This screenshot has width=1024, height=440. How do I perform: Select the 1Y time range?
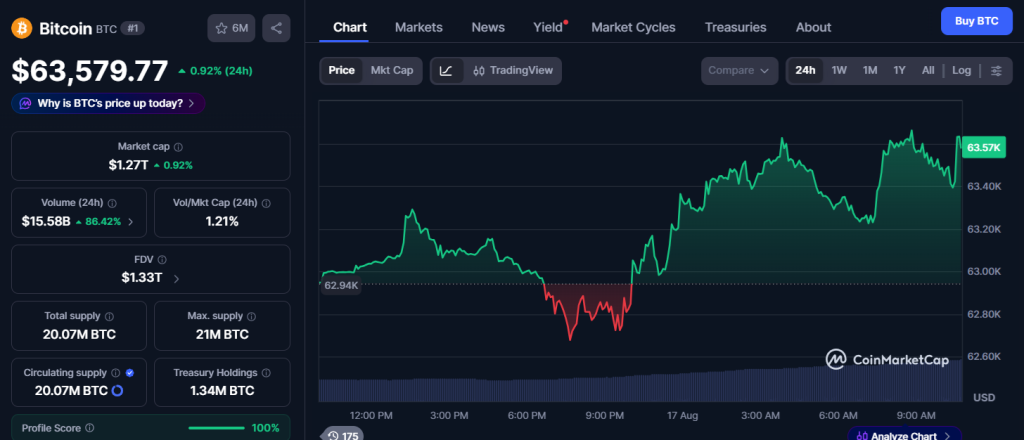(x=899, y=71)
